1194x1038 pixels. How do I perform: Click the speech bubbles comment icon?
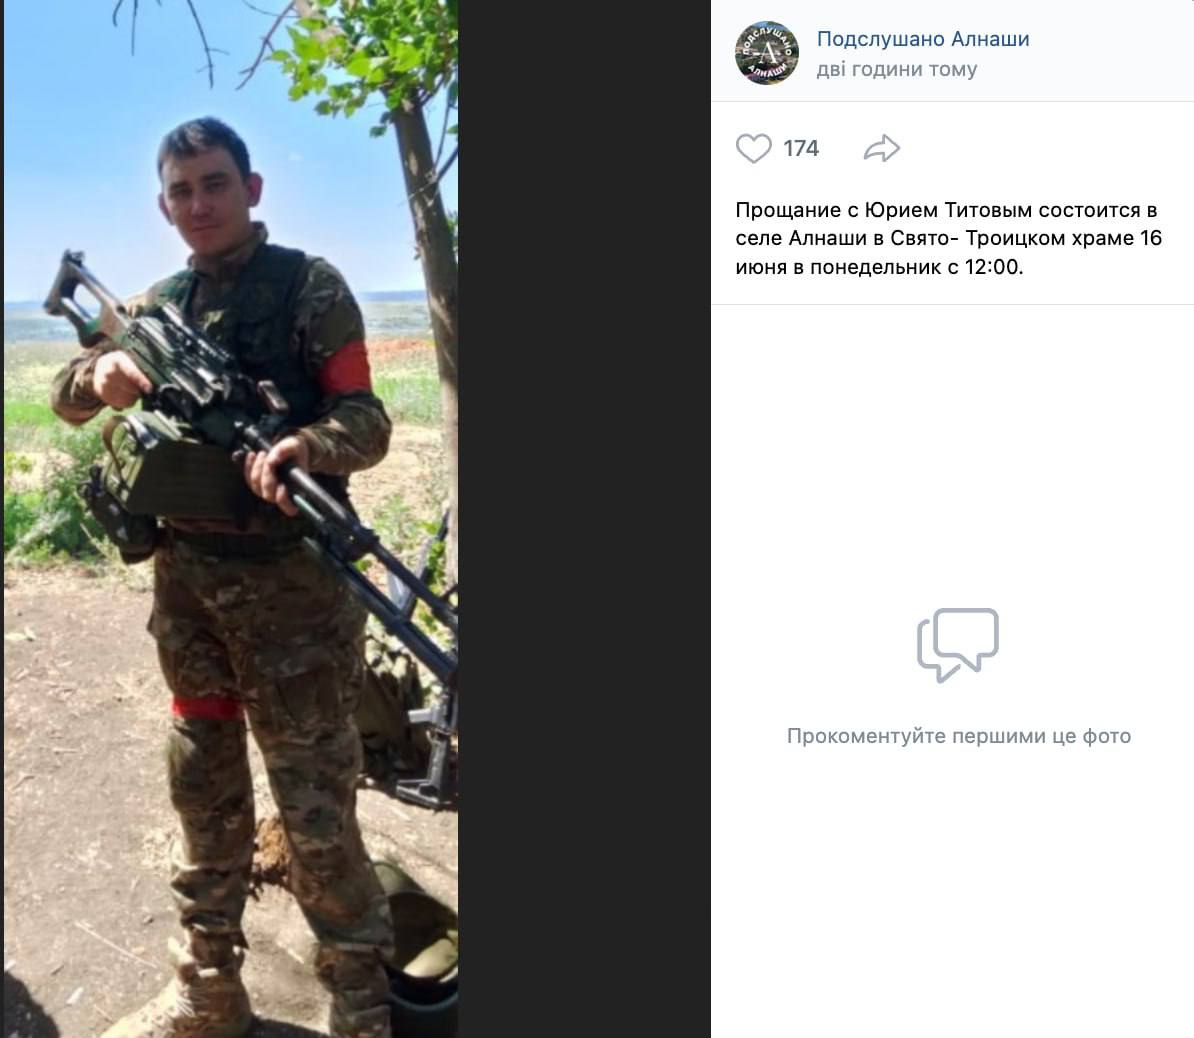pyautogui.click(x=958, y=644)
